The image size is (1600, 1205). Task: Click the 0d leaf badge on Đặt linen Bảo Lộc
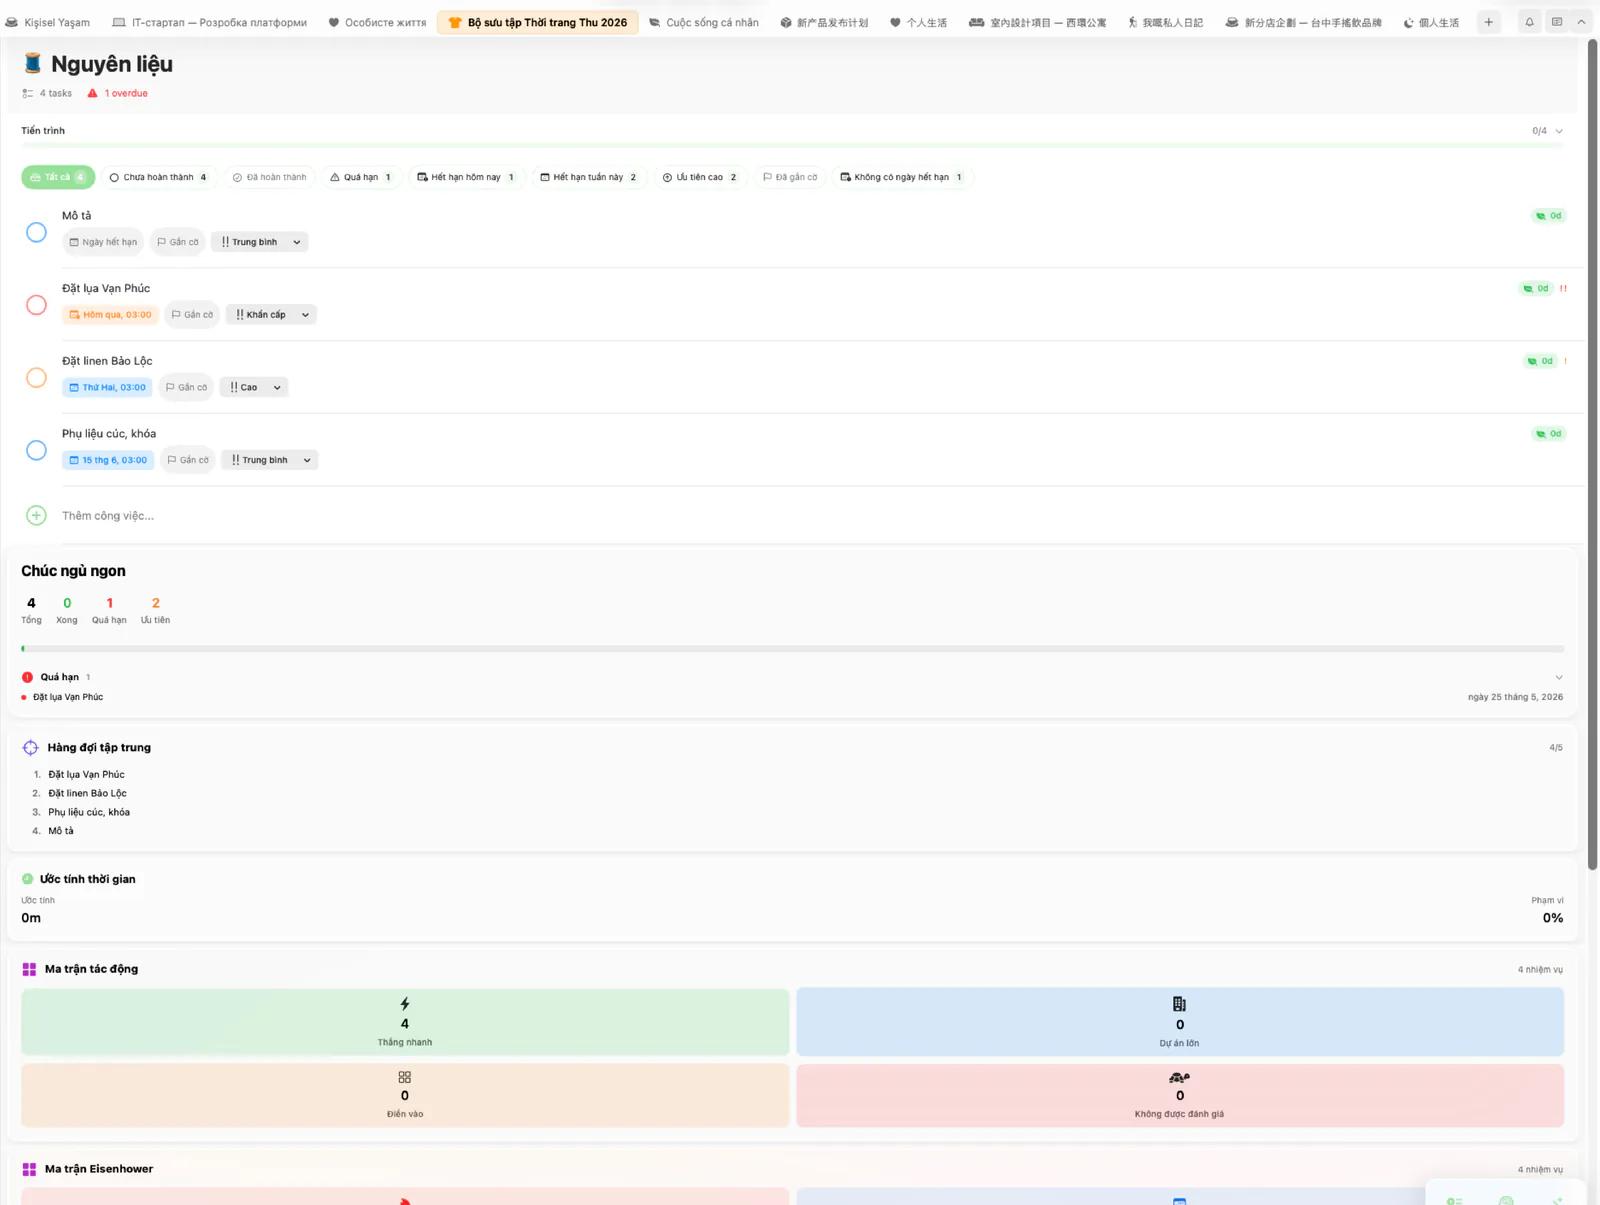click(x=1539, y=361)
